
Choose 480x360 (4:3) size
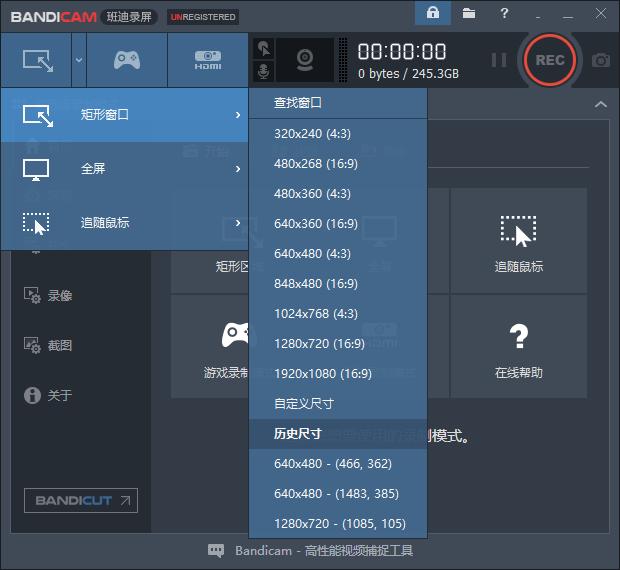click(338, 194)
